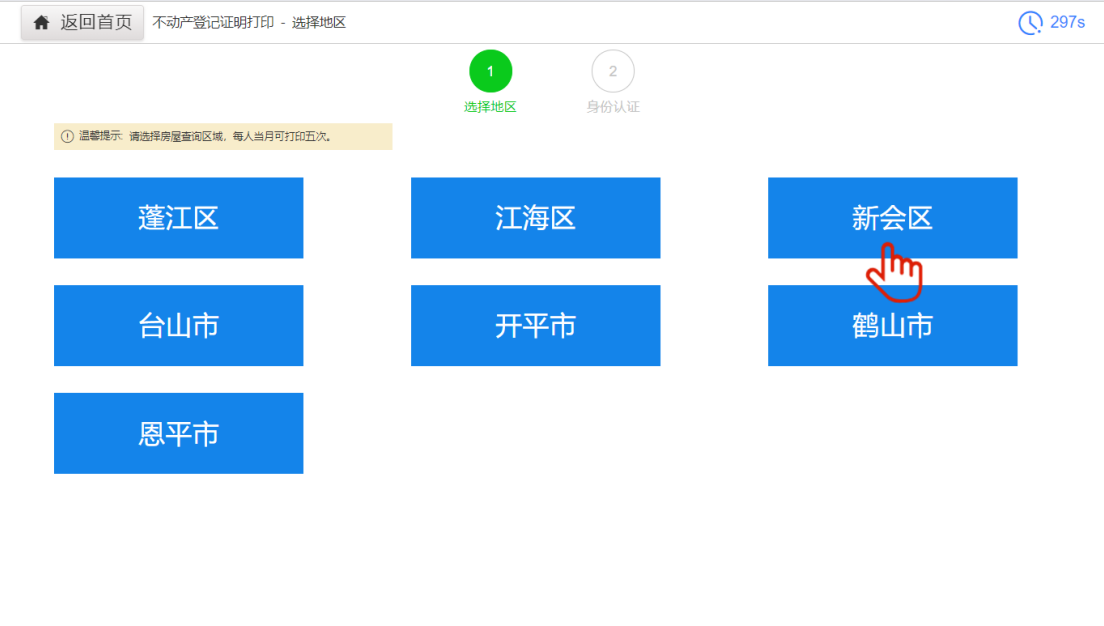Open the 返回首页 button to return home

(x=82, y=21)
